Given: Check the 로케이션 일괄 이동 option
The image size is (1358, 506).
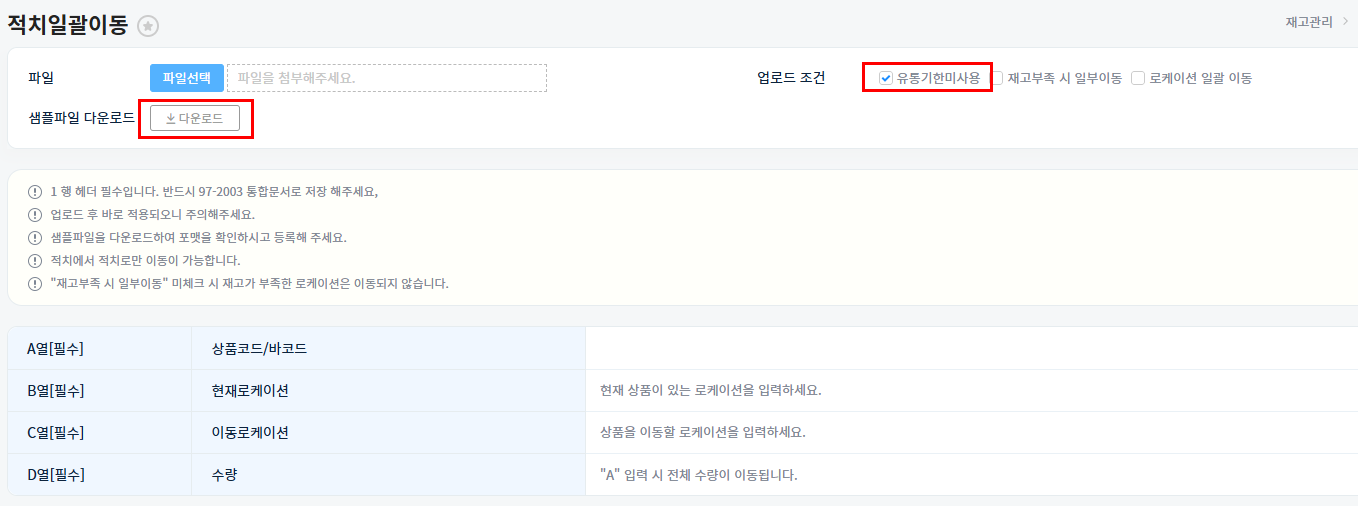Looking at the screenshot, I should [1138, 78].
